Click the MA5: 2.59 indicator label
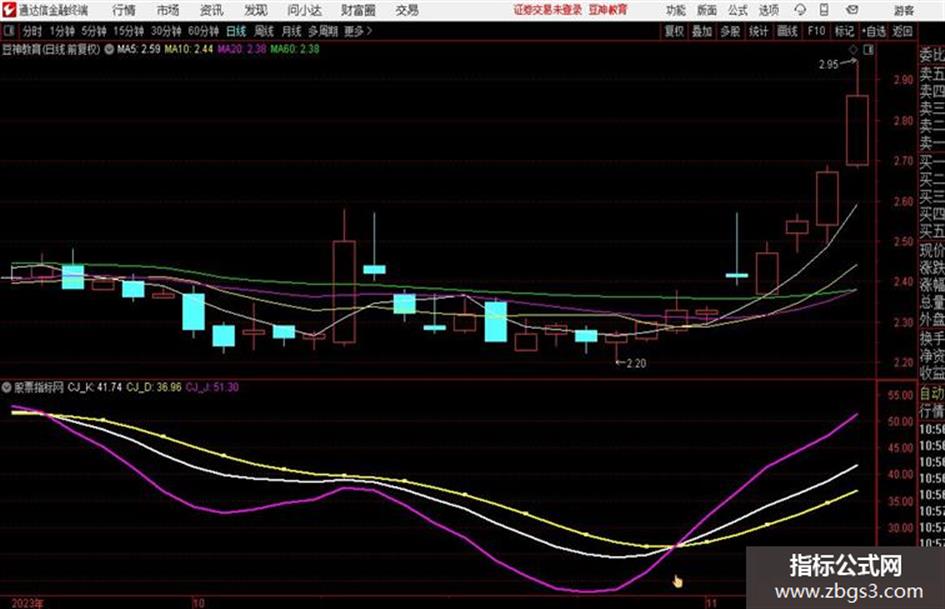 139,49
